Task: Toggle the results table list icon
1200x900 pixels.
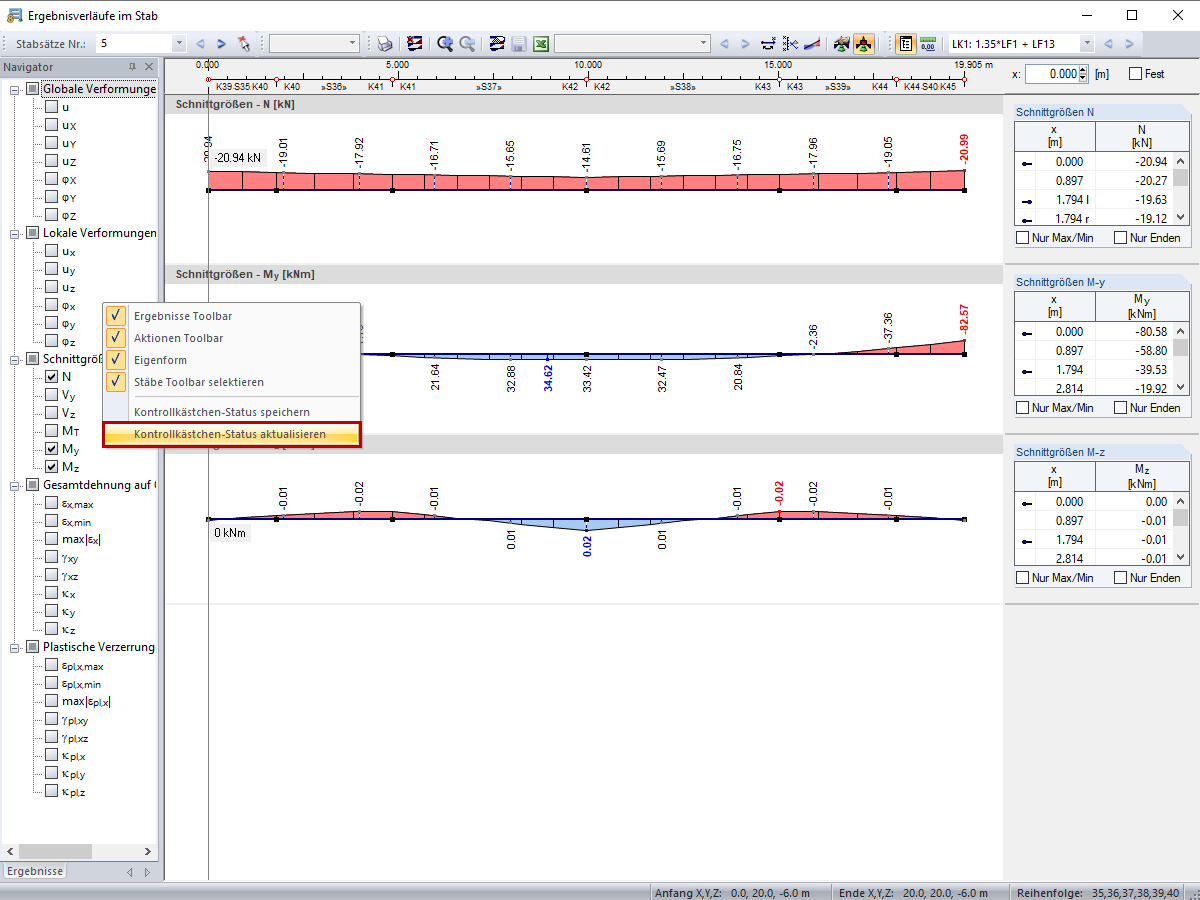Action: 906,44
